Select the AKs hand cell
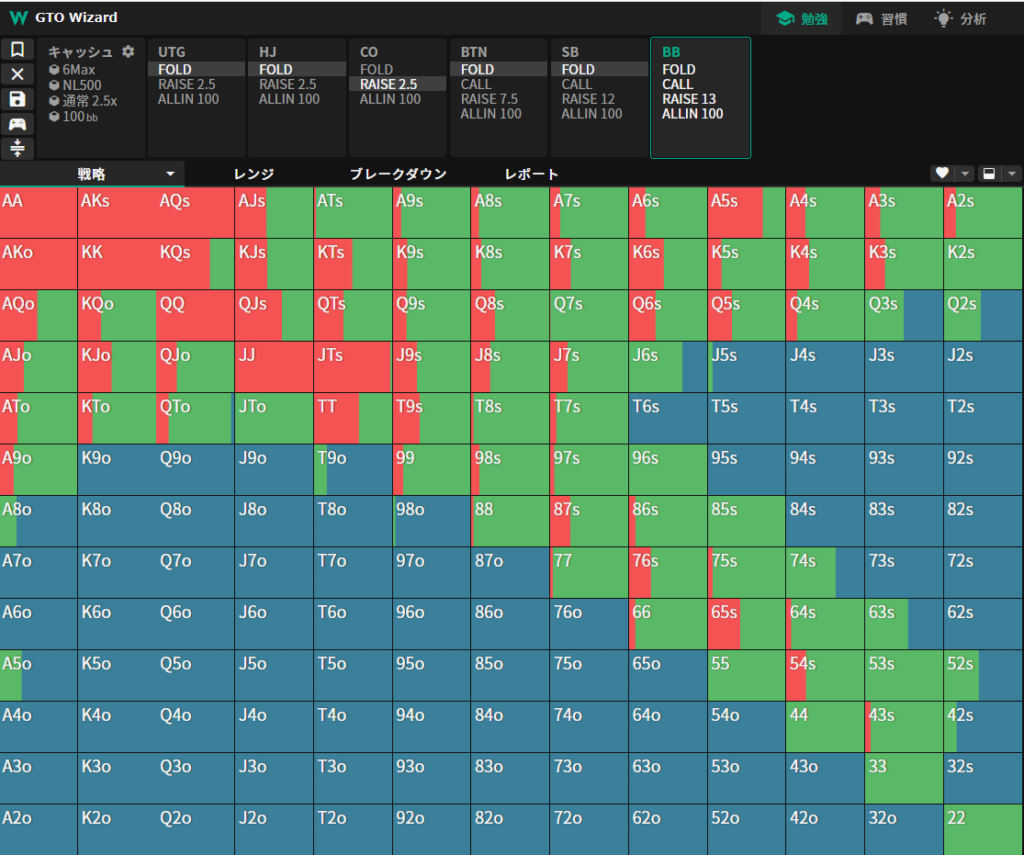 (x=117, y=212)
